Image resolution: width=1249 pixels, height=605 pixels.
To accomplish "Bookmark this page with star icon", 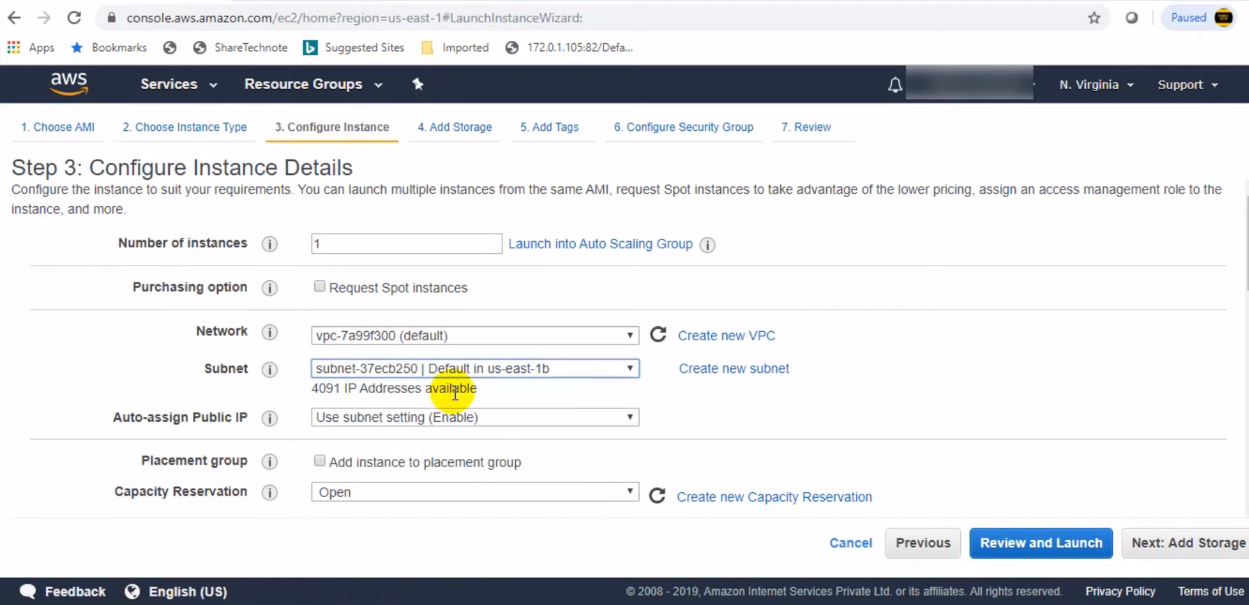I will tap(1094, 18).
